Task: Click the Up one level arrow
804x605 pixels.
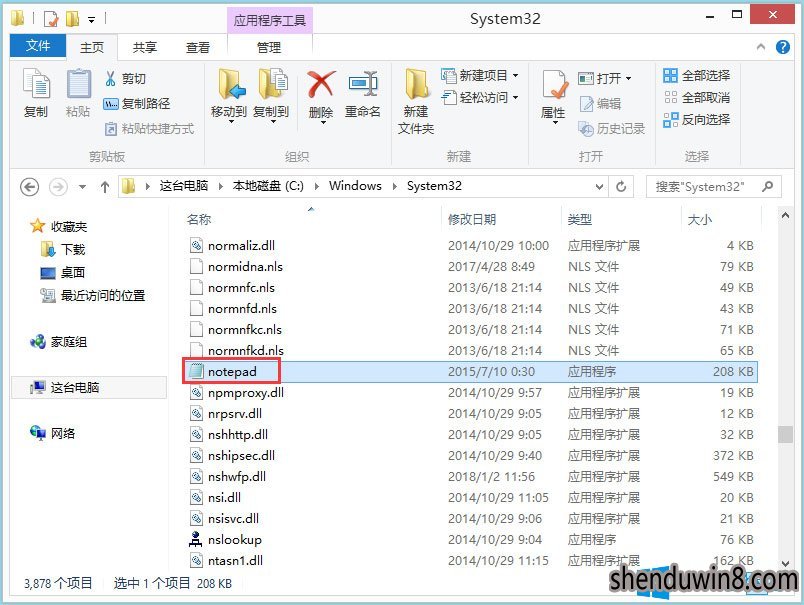Action: [x=105, y=187]
